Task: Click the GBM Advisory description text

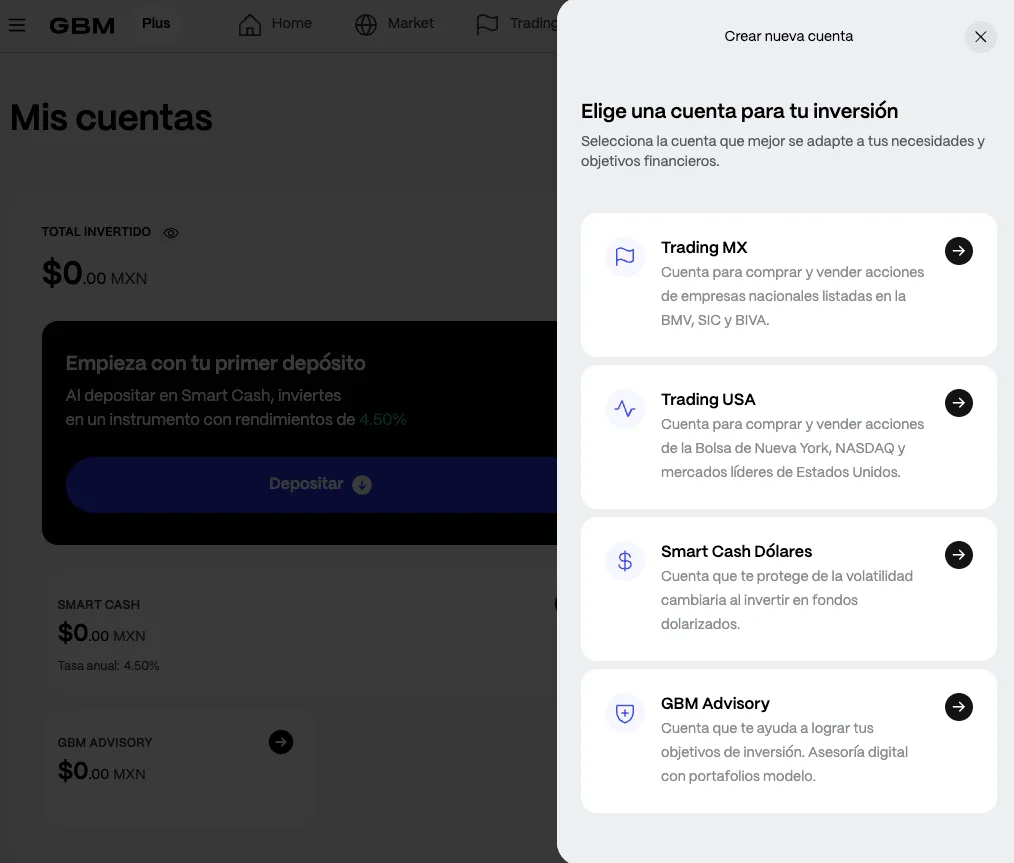Action: (x=784, y=752)
